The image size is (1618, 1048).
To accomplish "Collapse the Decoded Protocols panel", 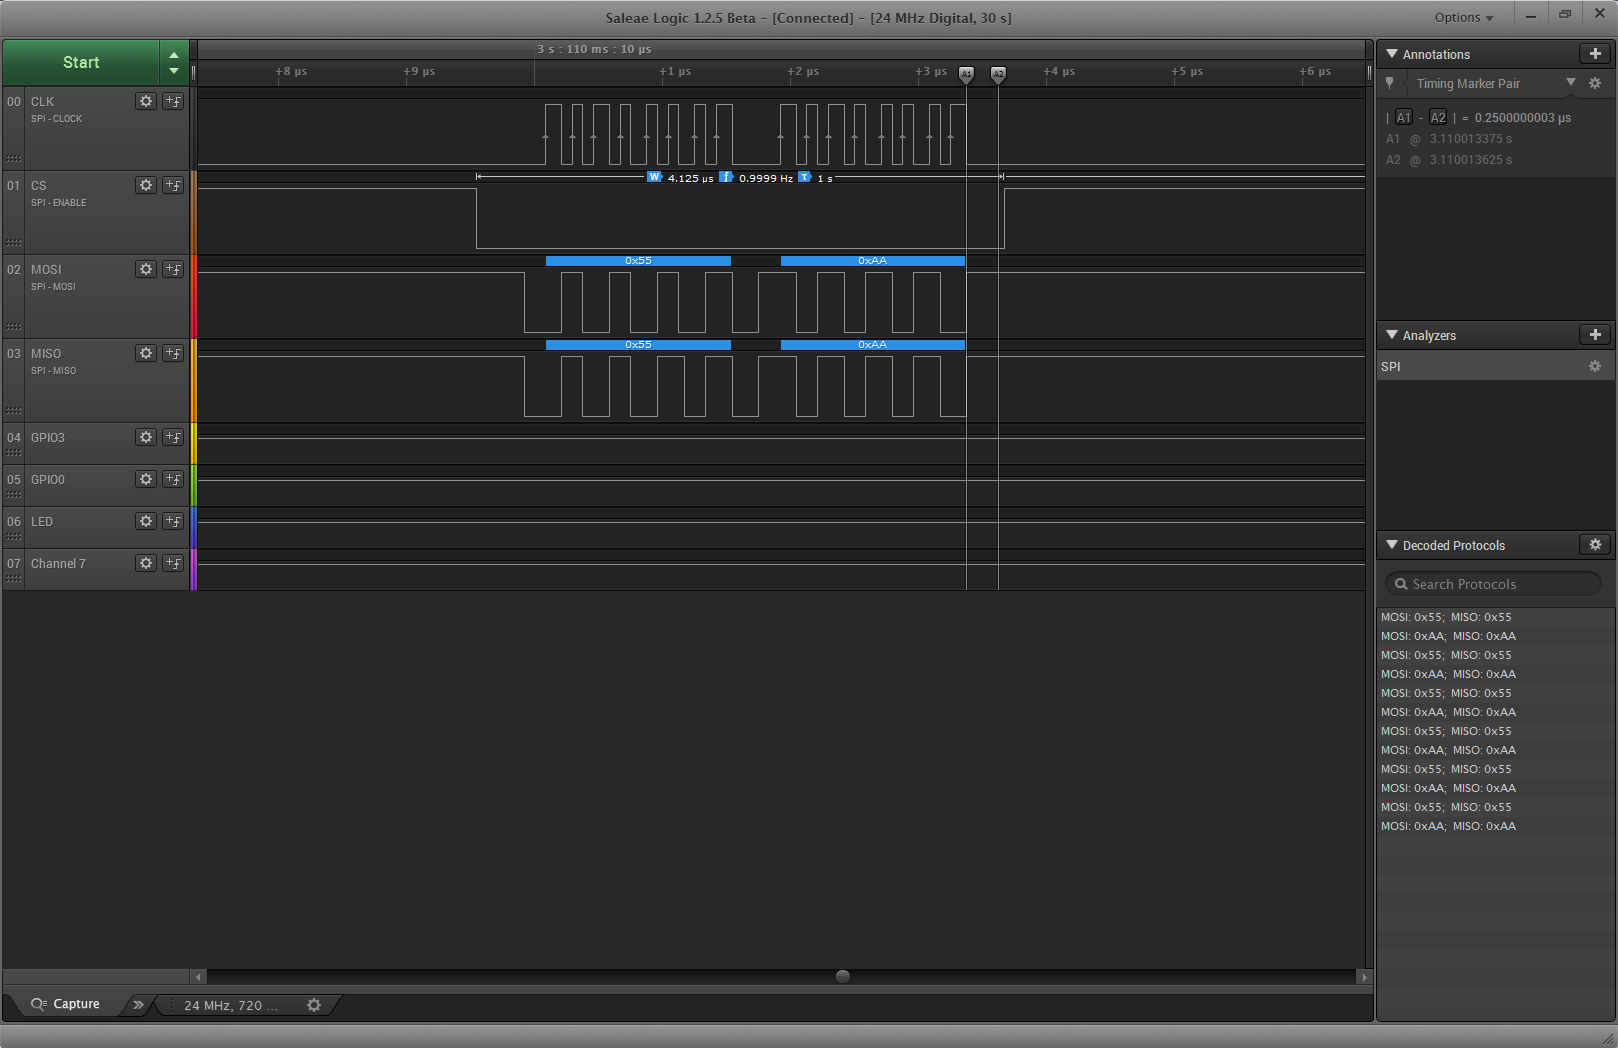I will [1392, 545].
